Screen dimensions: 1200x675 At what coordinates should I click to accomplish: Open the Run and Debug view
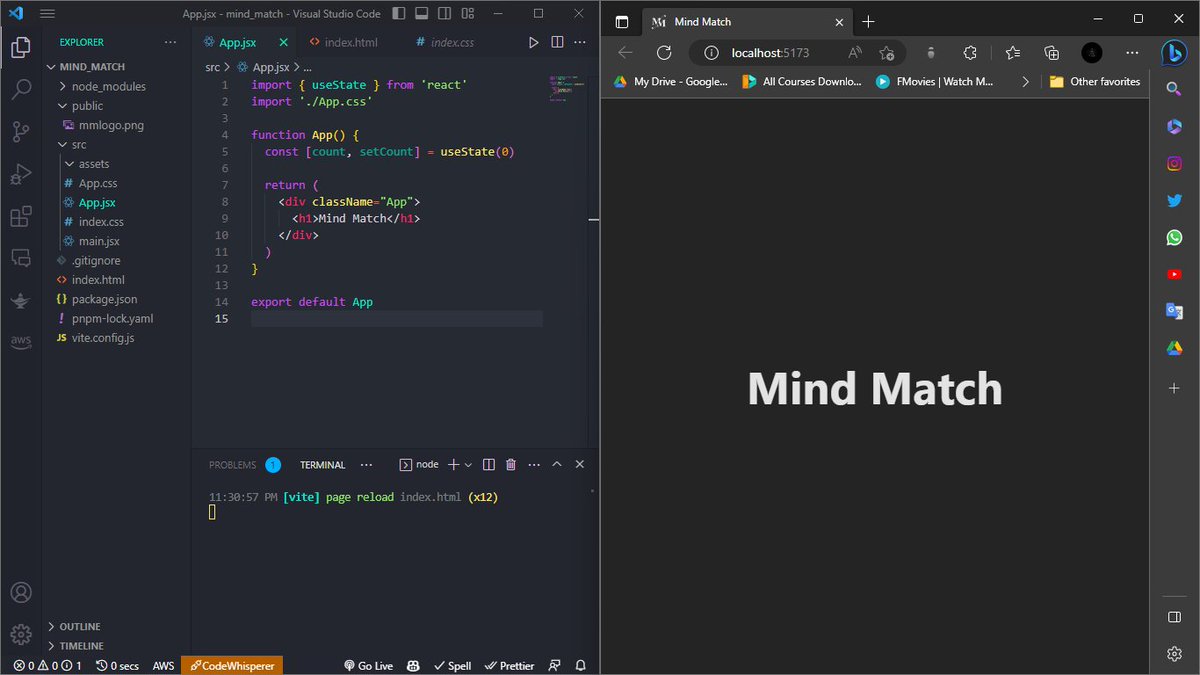(x=20, y=174)
